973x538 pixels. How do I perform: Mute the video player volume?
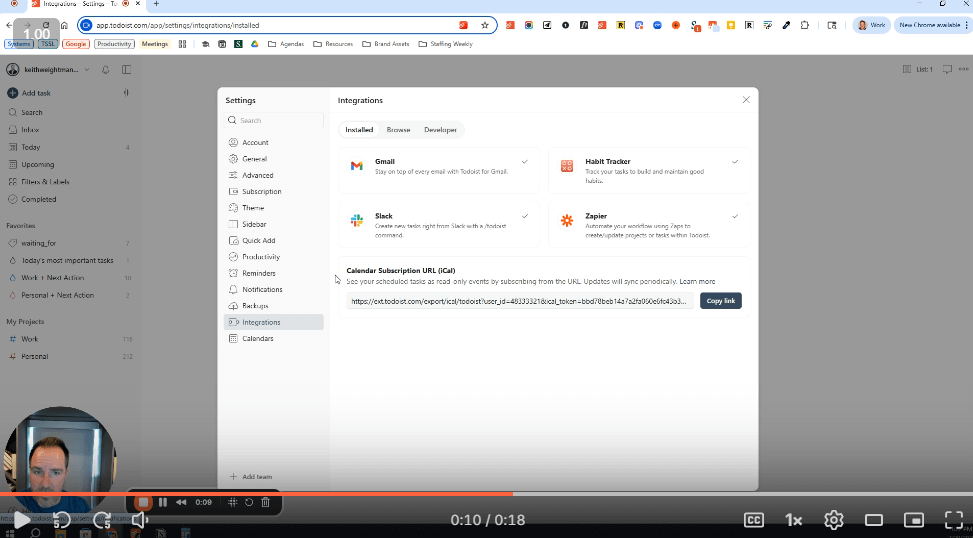(140, 520)
